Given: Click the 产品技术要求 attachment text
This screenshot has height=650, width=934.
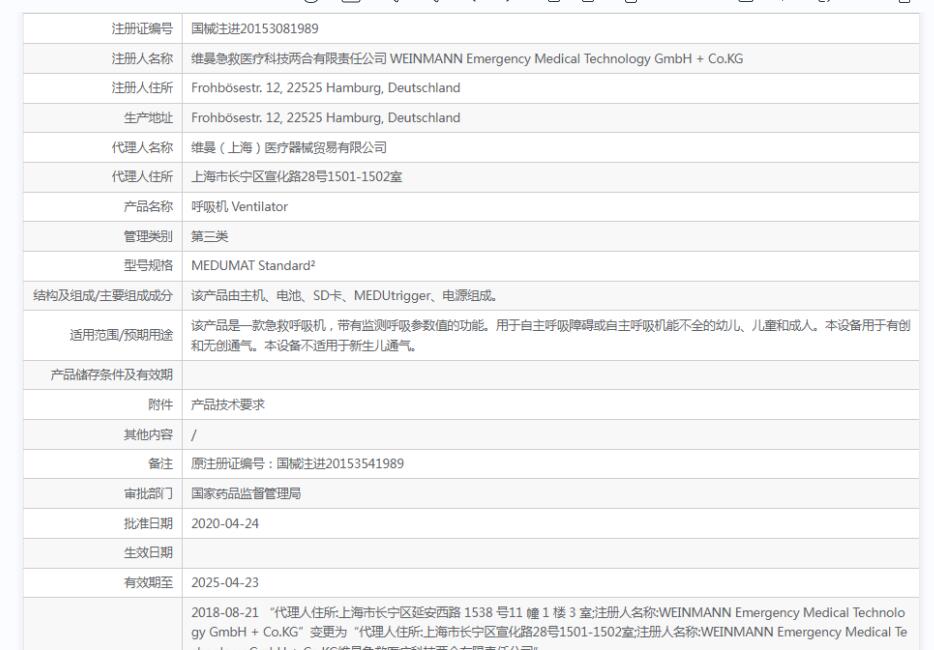Looking at the screenshot, I should (x=228, y=405).
